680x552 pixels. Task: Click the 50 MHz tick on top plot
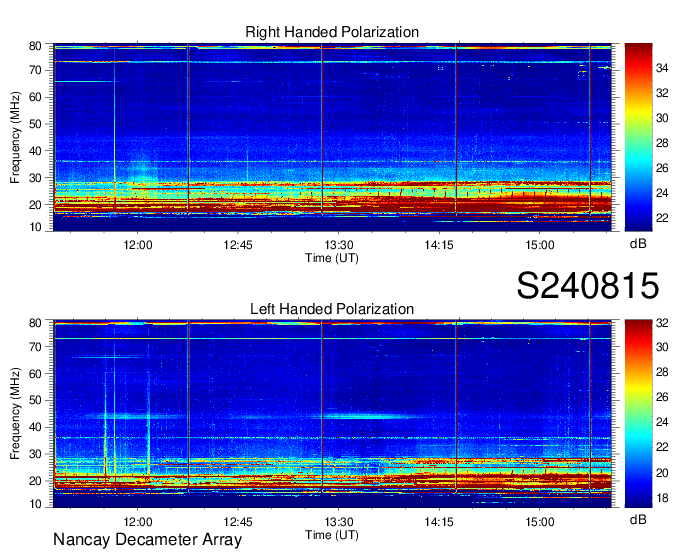36,124
